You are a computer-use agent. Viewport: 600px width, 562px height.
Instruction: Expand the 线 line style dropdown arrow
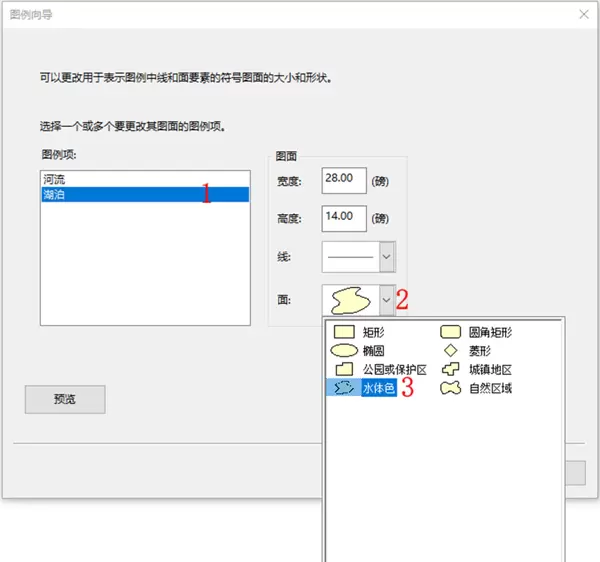[x=387, y=257]
